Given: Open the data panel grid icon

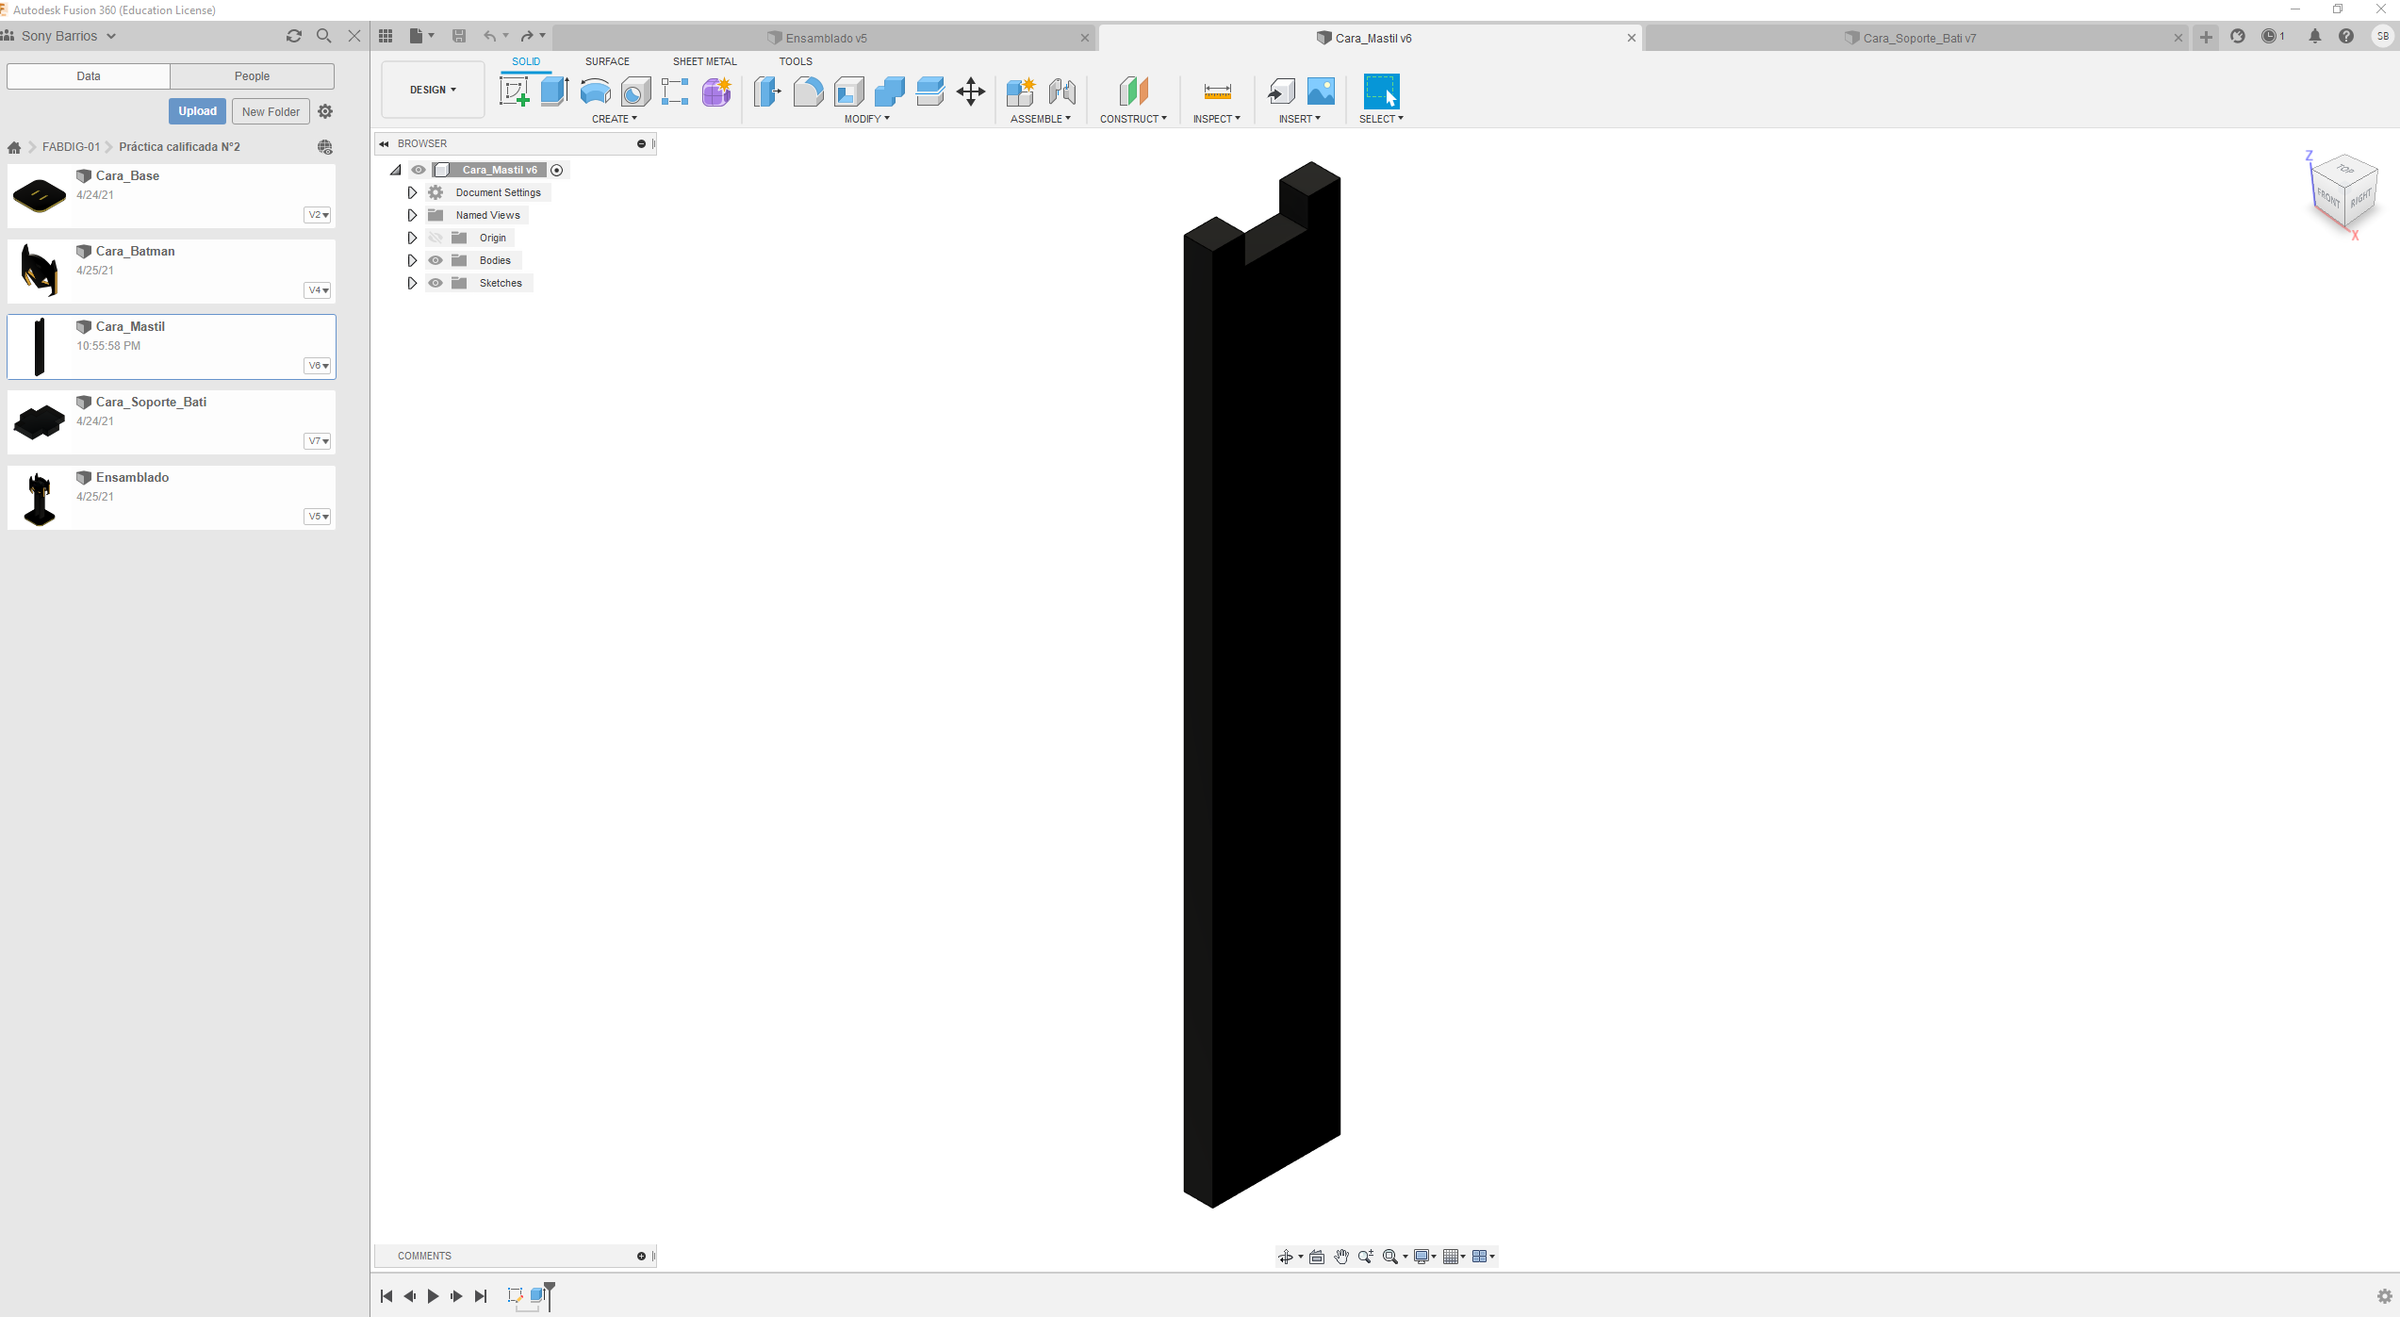Looking at the screenshot, I should (386, 36).
